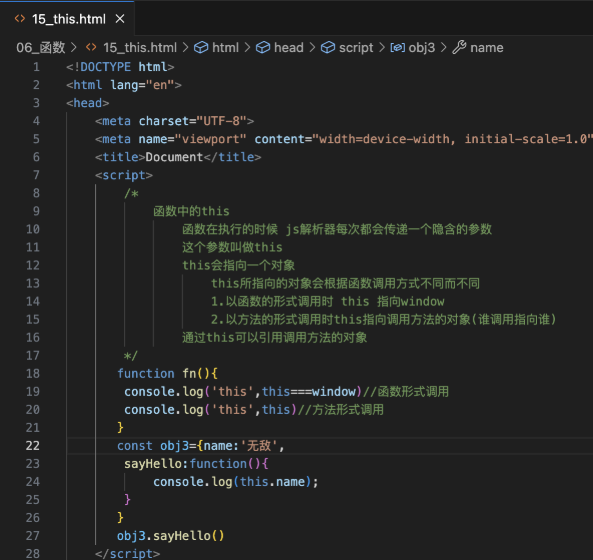This screenshot has width=593, height=560.
Task: Expand chevron after 15_this.html breadcrumb
Action: click(x=185, y=48)
